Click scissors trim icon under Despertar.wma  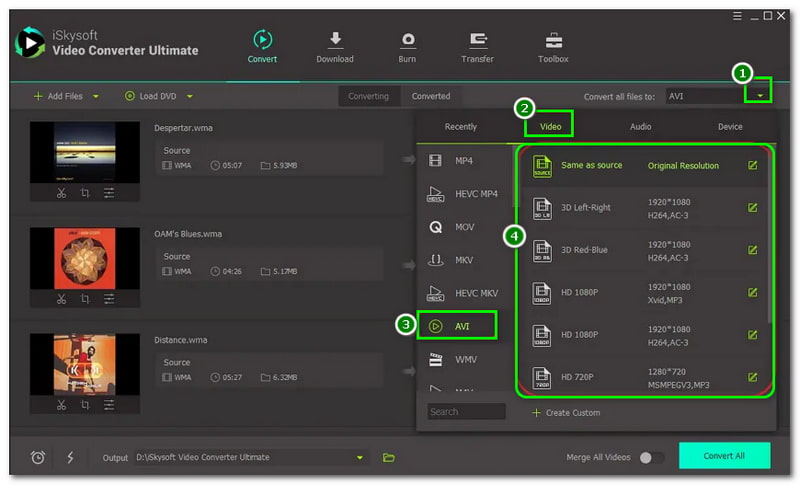click(60, 193)
